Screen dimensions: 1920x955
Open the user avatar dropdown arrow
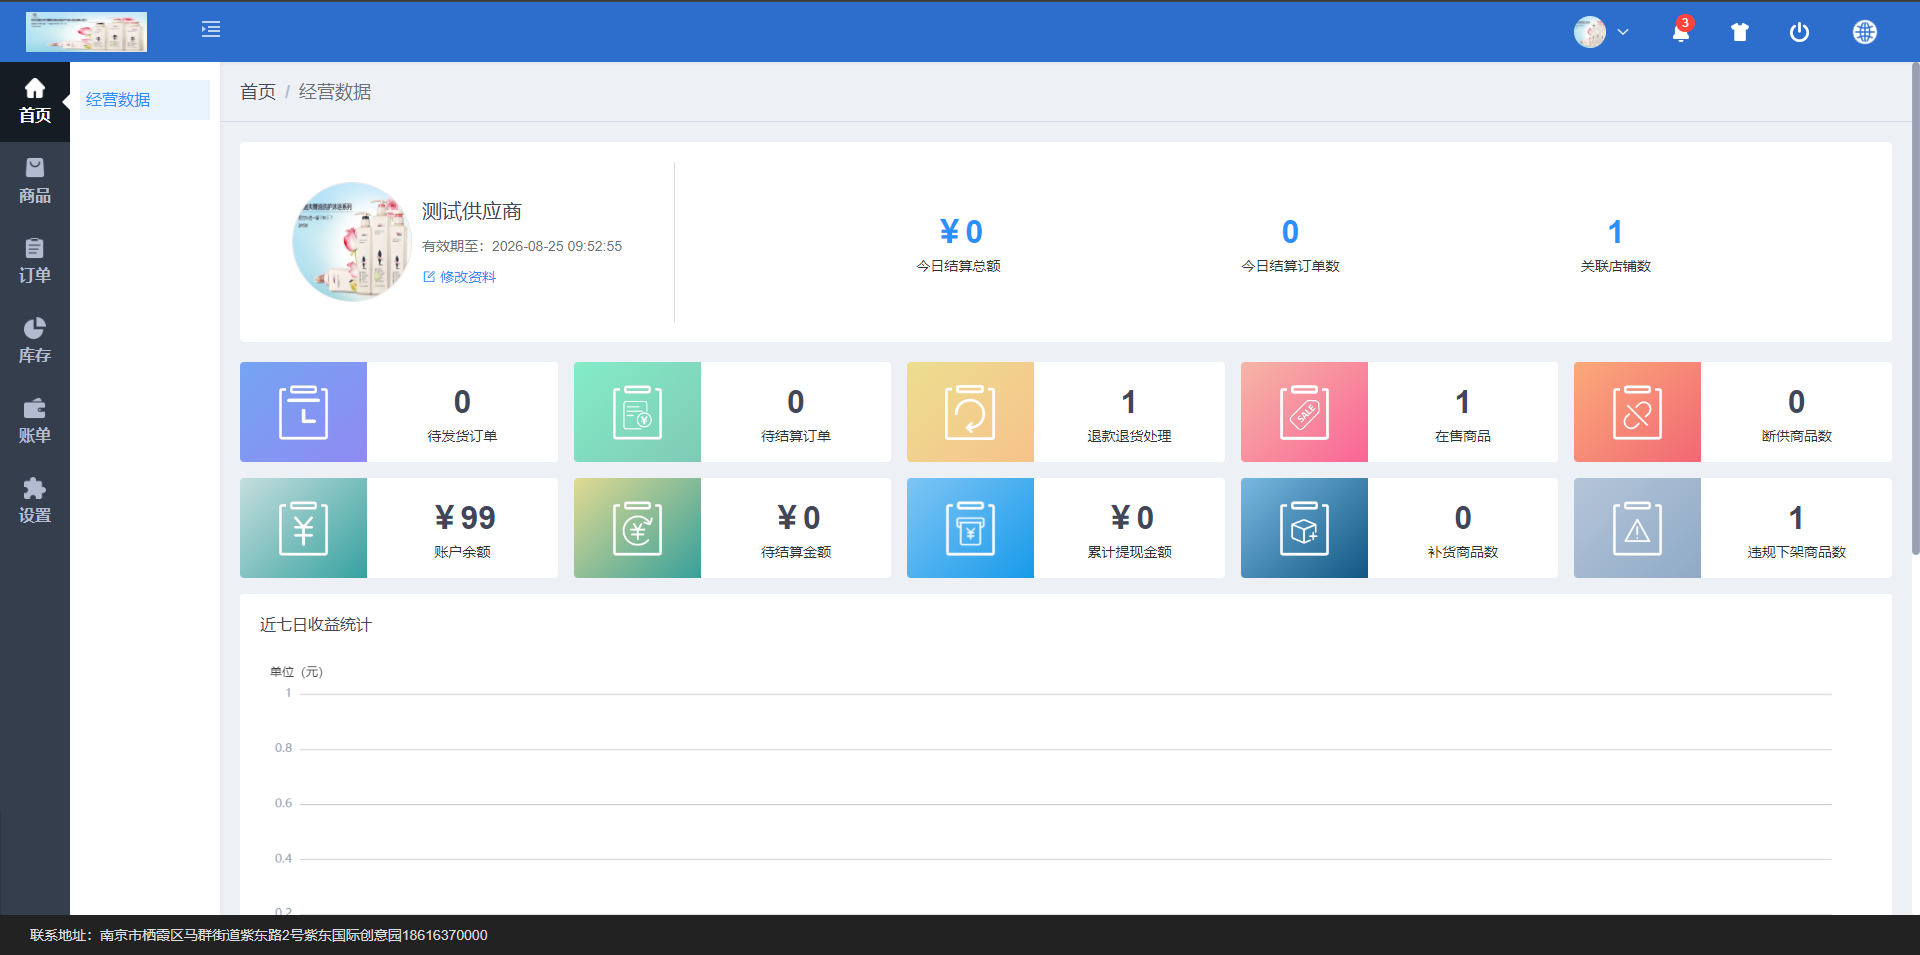[1623, 32]
